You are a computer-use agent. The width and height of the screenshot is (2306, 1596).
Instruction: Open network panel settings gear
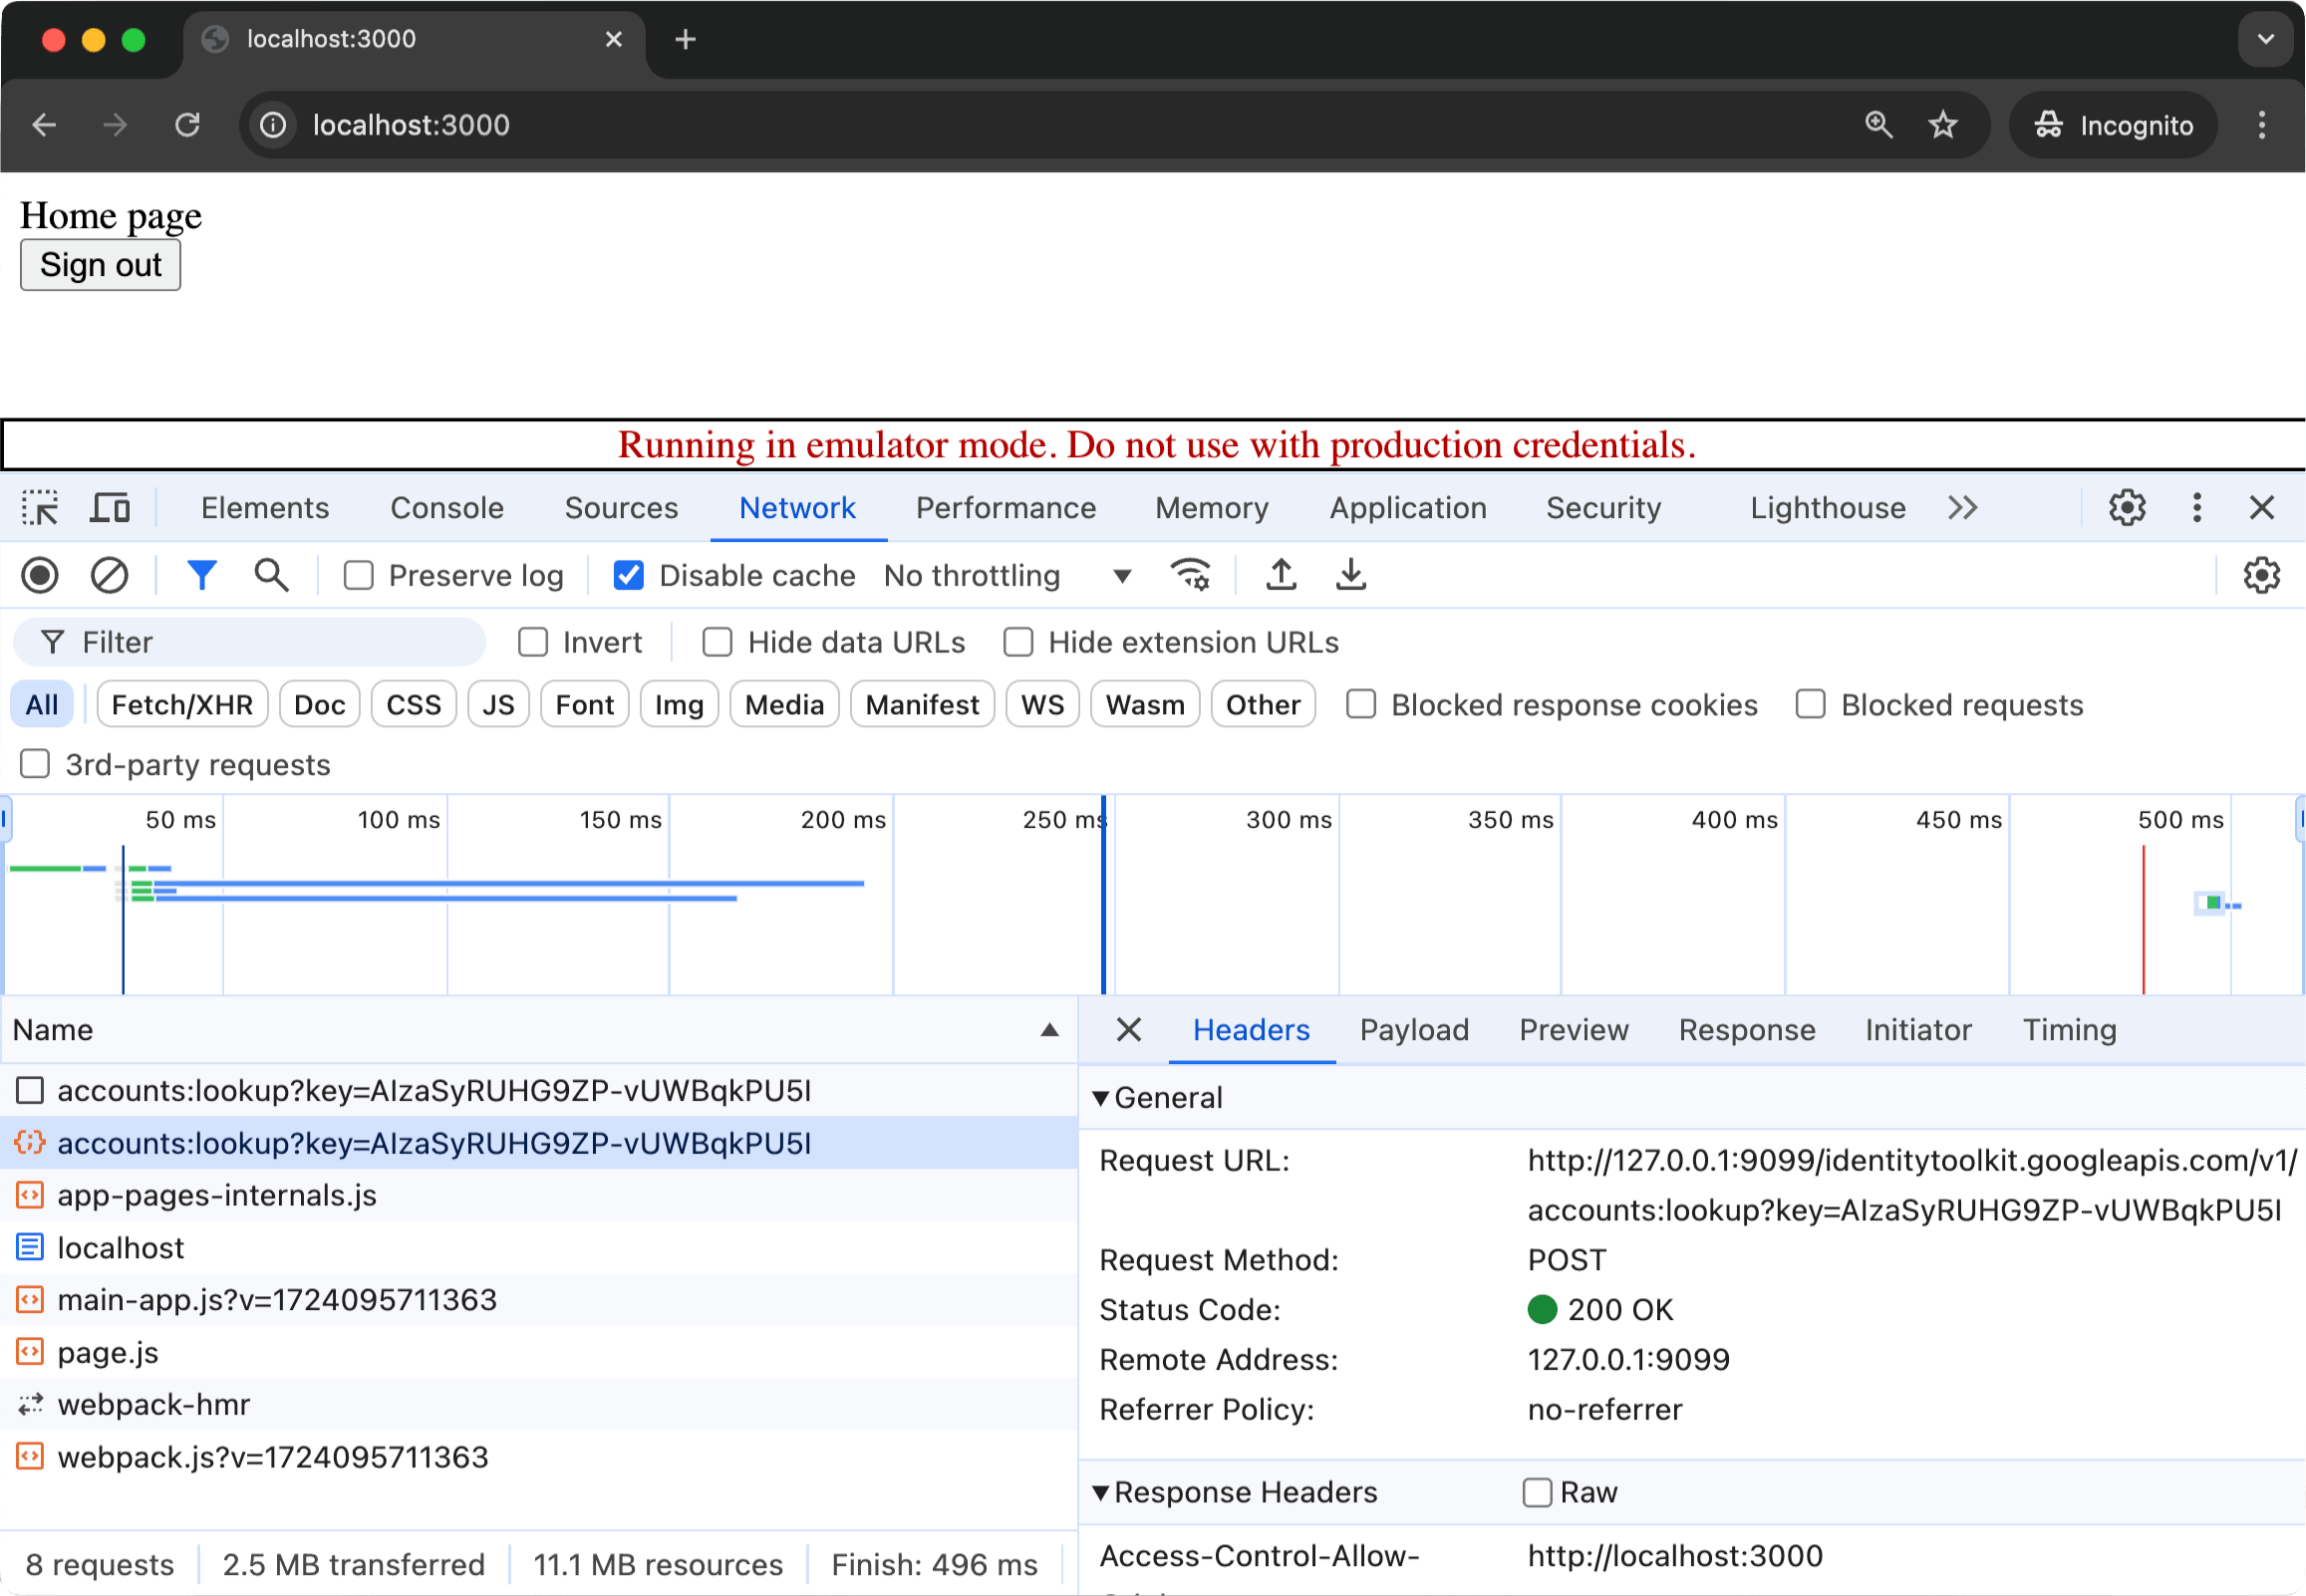click(x=2261, y=576)
